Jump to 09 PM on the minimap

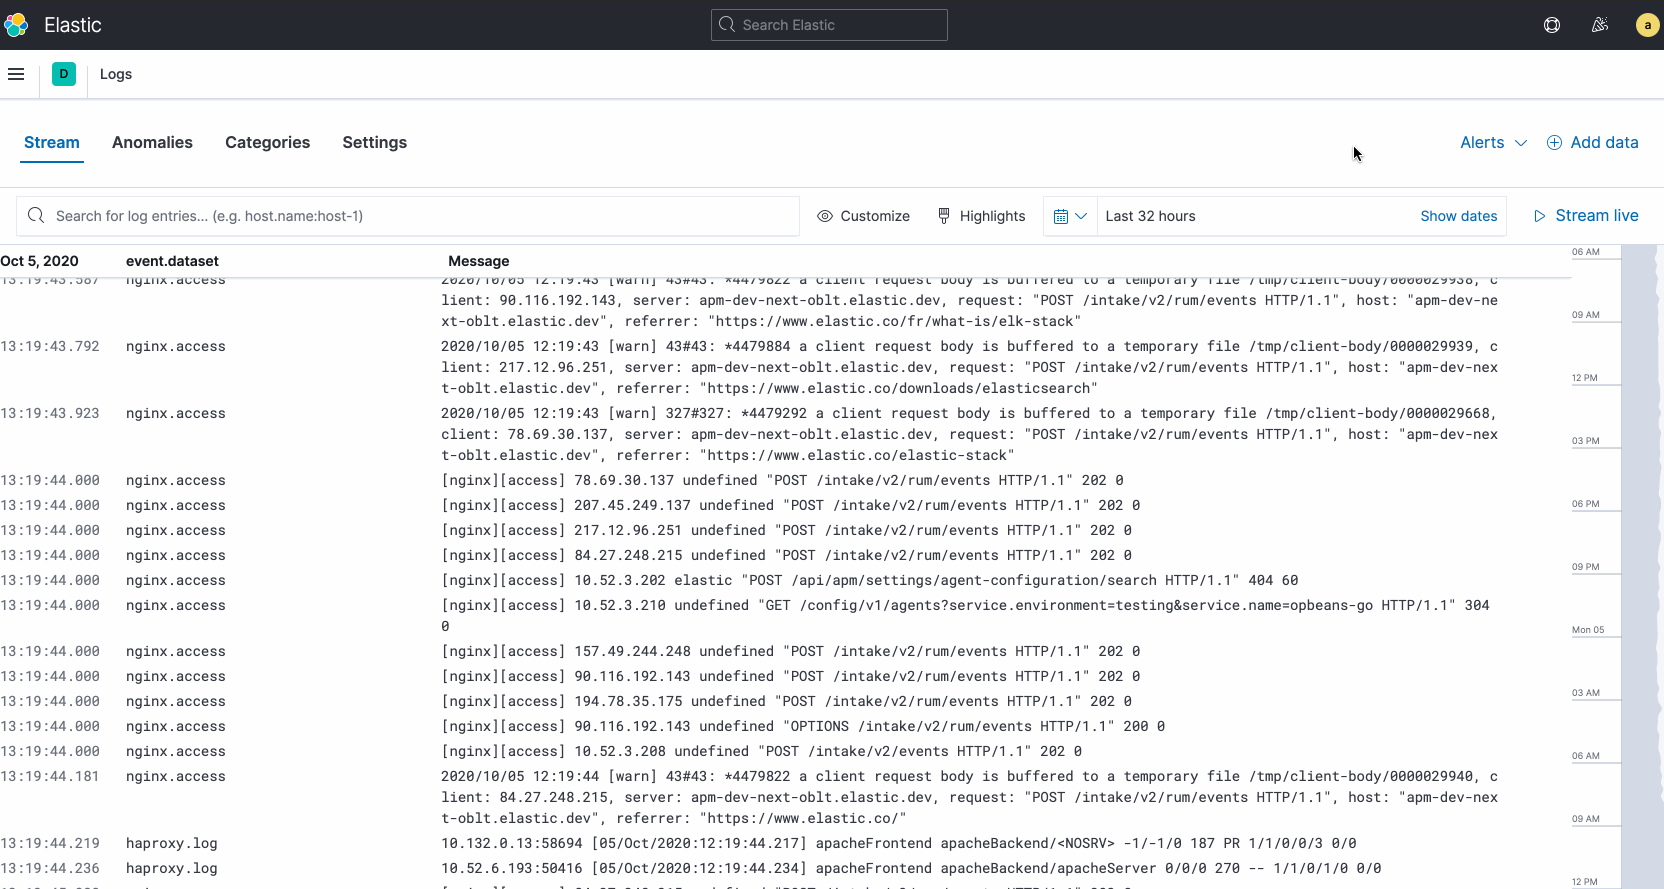pyautogui.click(x=1586, y=567)
